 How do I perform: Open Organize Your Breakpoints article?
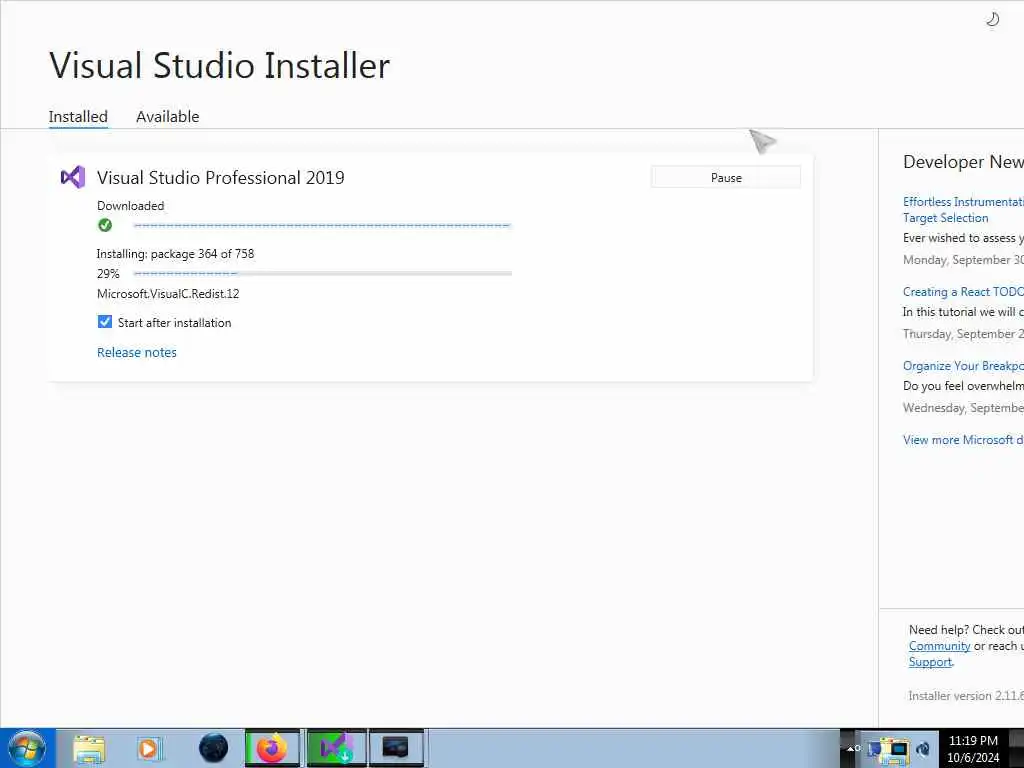[x=963, y=366]
